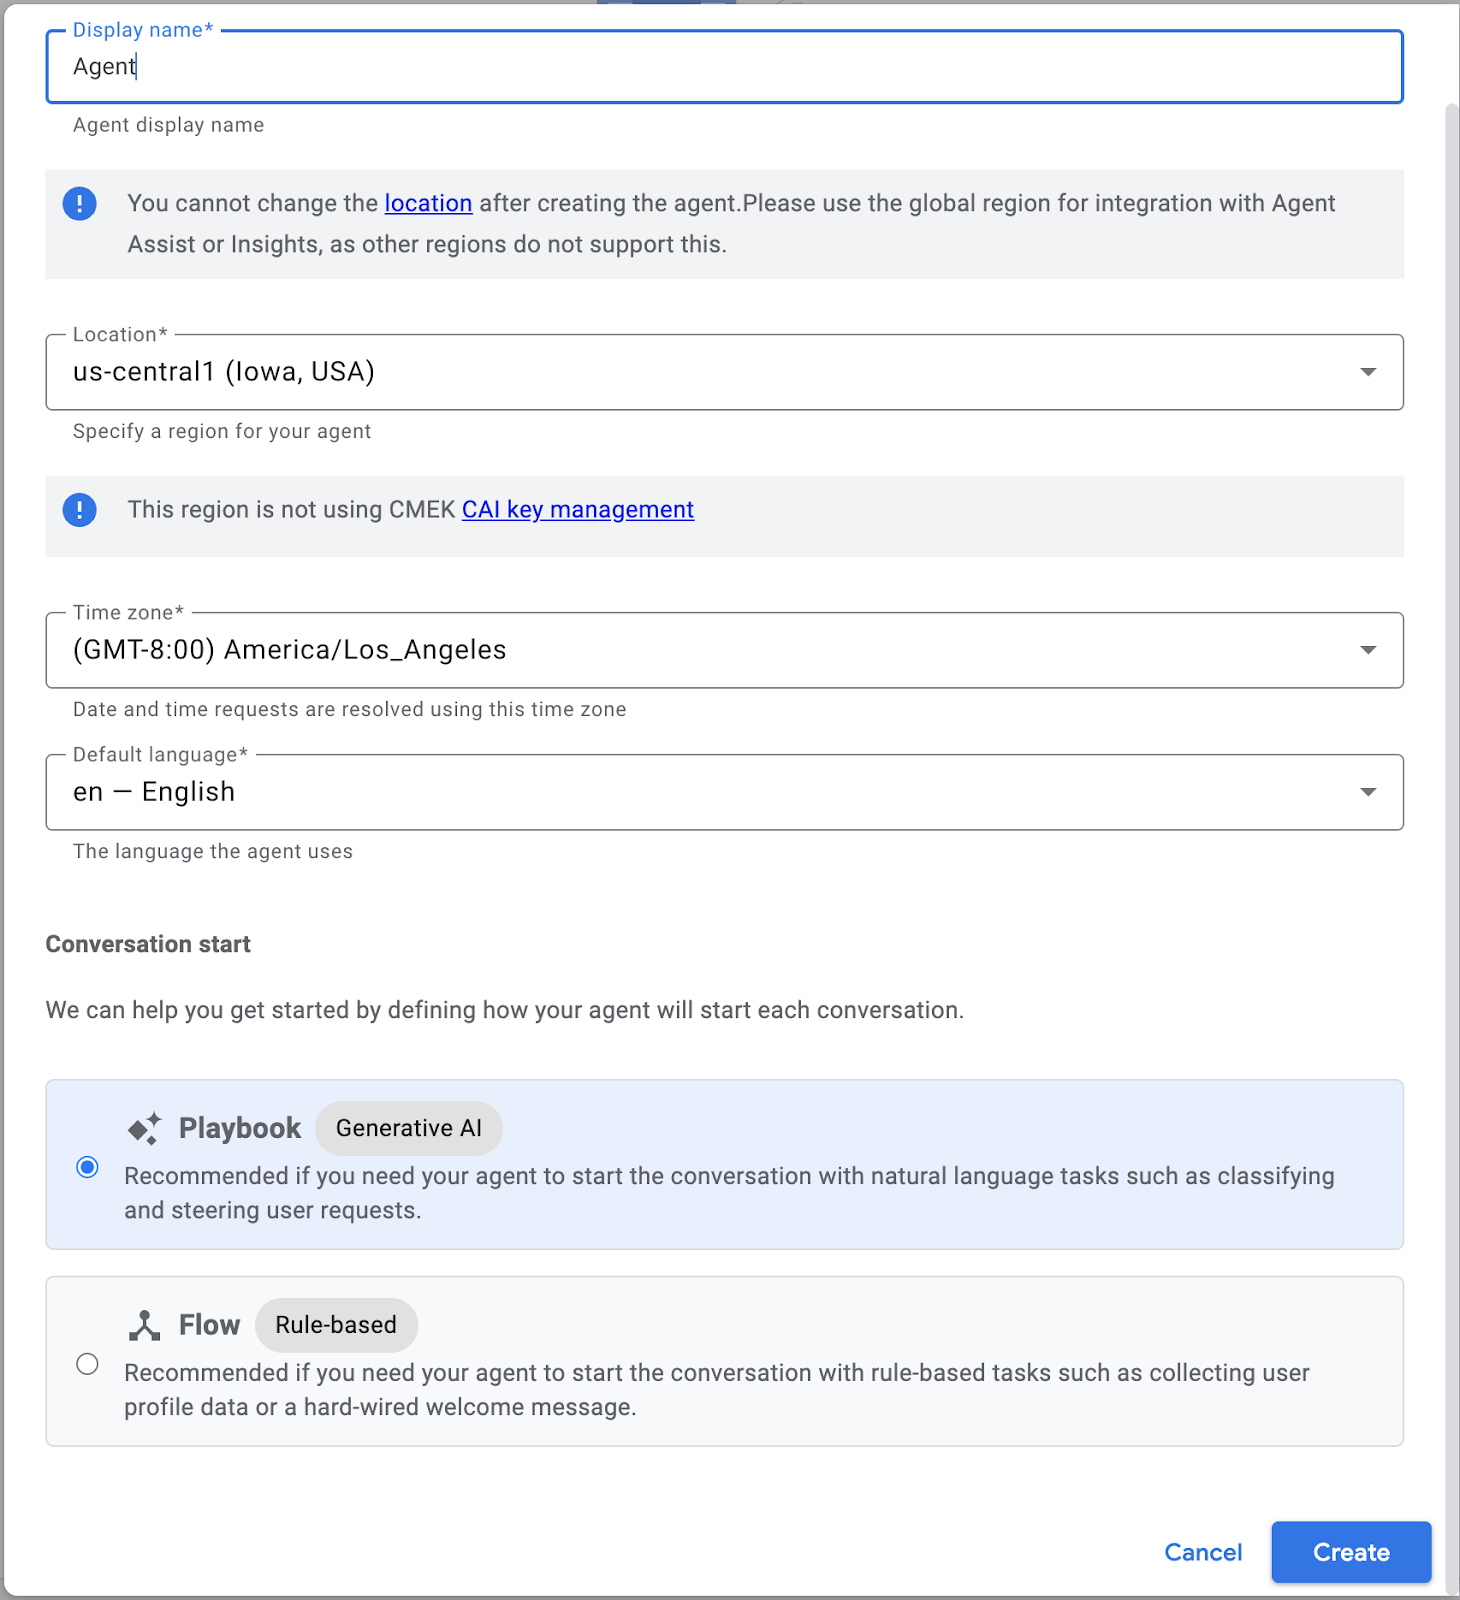Image resolution: width=1460 pixels, height=1600 pixels.
Task: Click the dialog's vertical scrollbar
Action: click(1452, 800)
